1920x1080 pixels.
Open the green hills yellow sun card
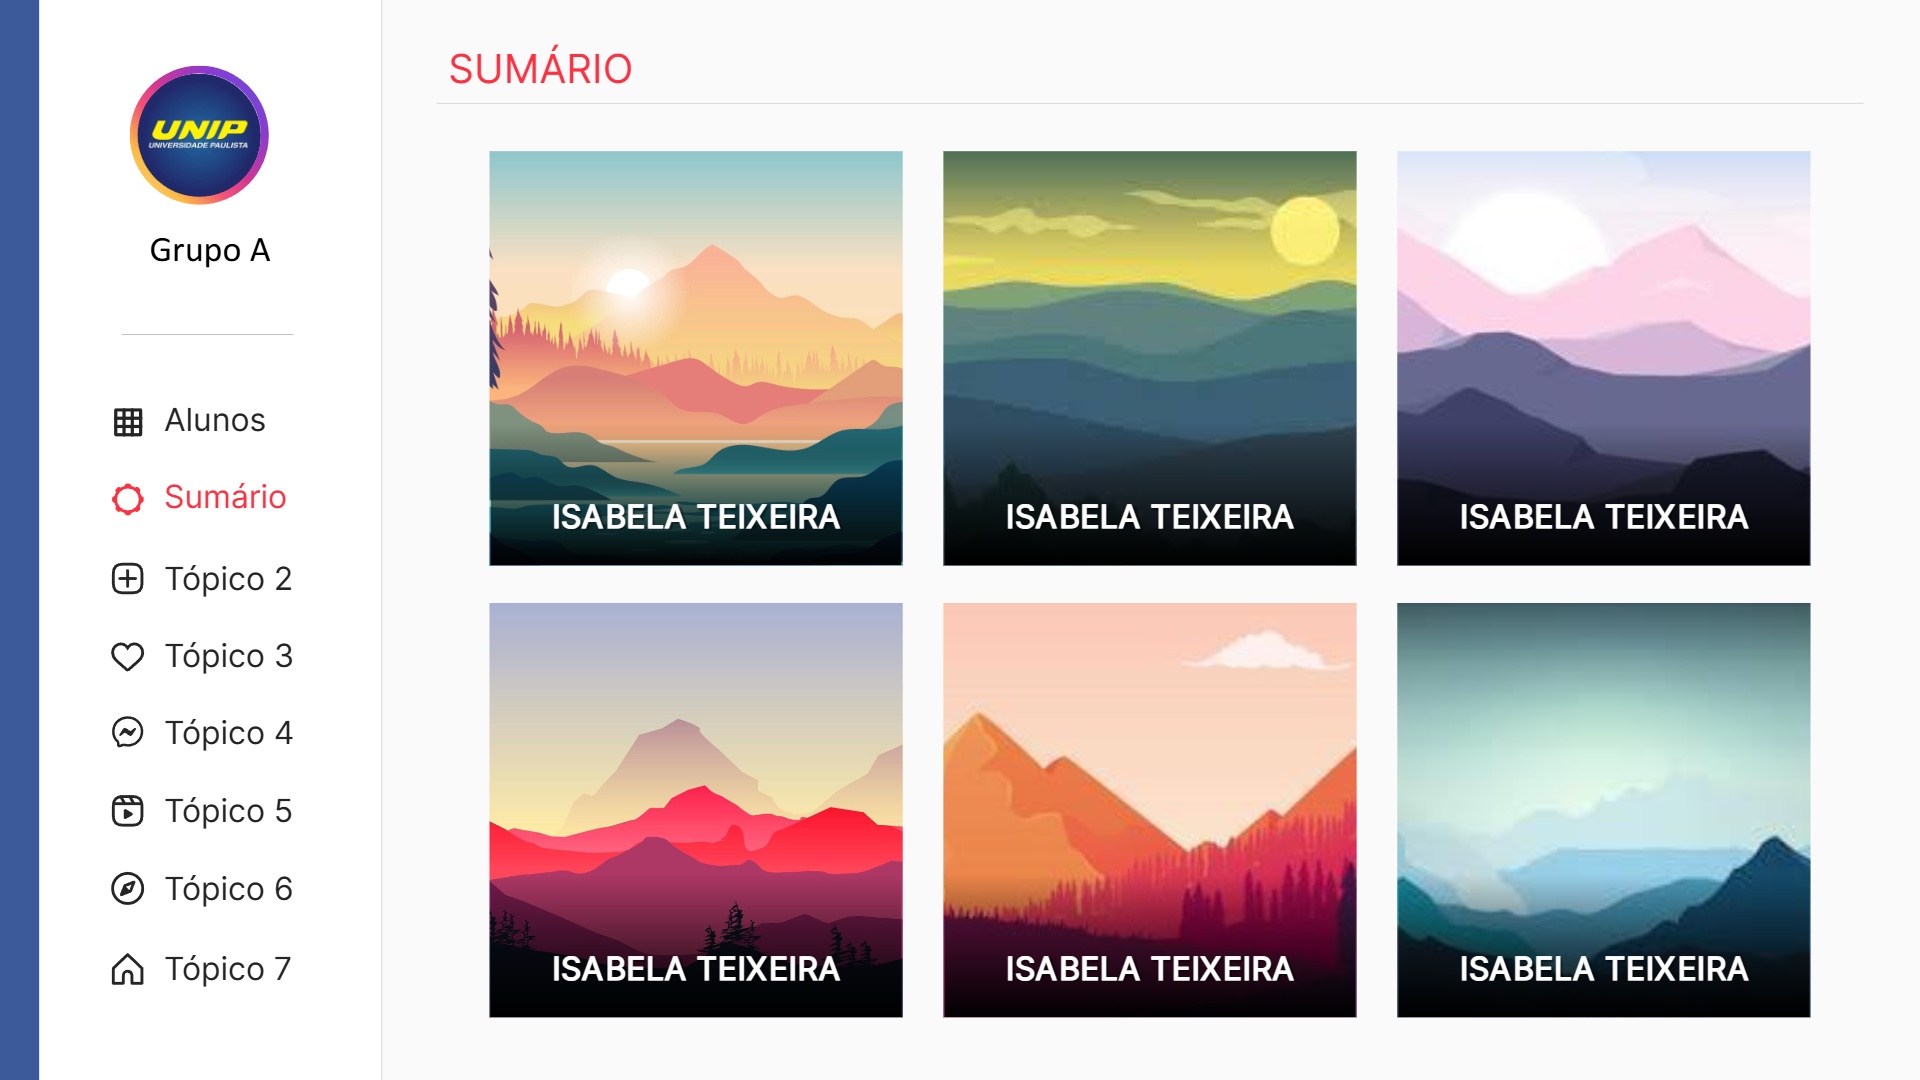(x=1150, y=358)
